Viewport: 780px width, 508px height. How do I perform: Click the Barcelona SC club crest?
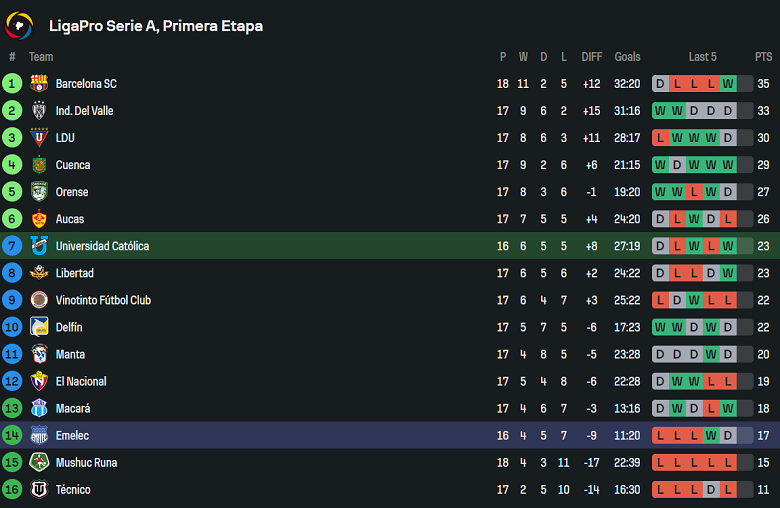click(39, 84)
